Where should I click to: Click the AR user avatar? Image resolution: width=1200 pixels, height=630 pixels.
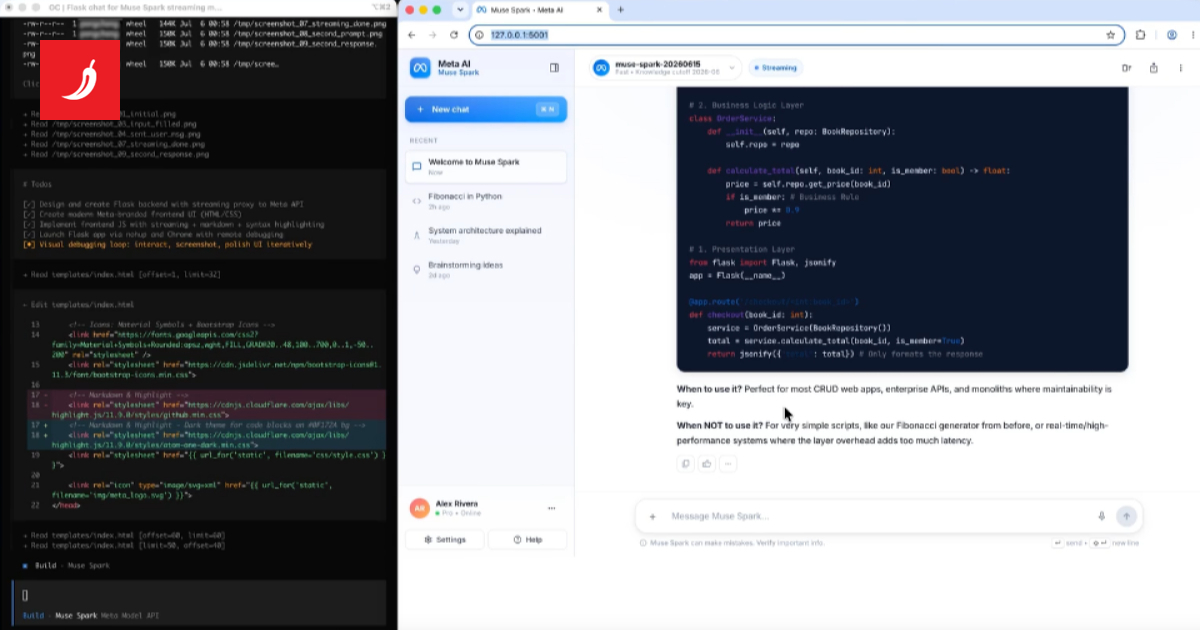click(x=419, y=508)
